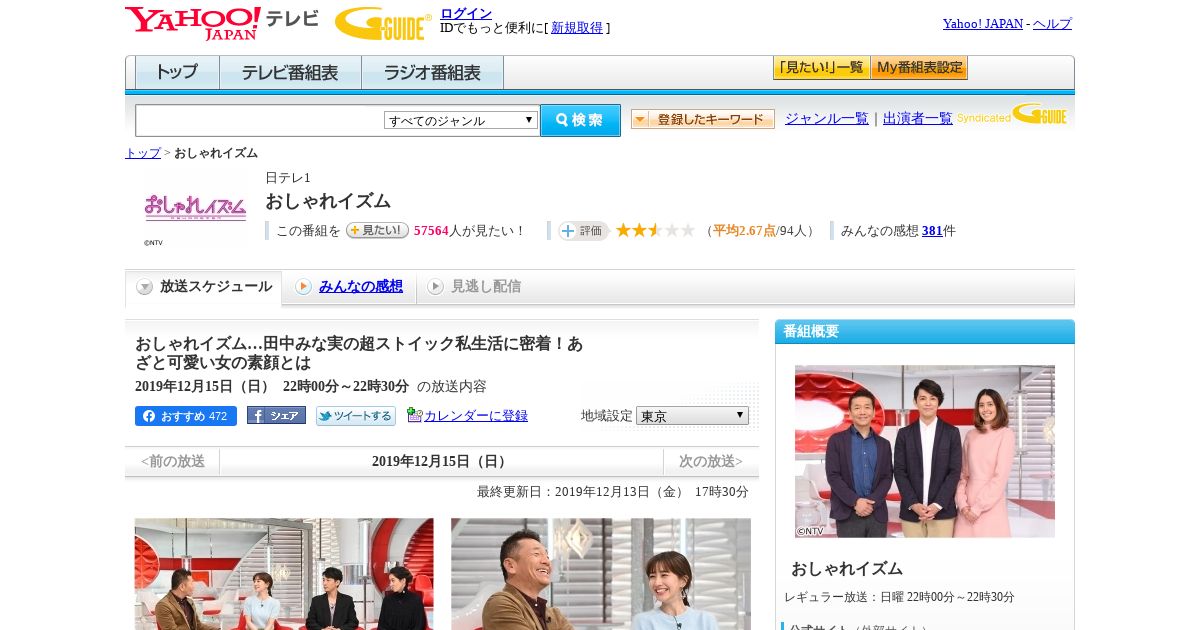Click the ジャンル一覧 link

click(x=827, y=119)
